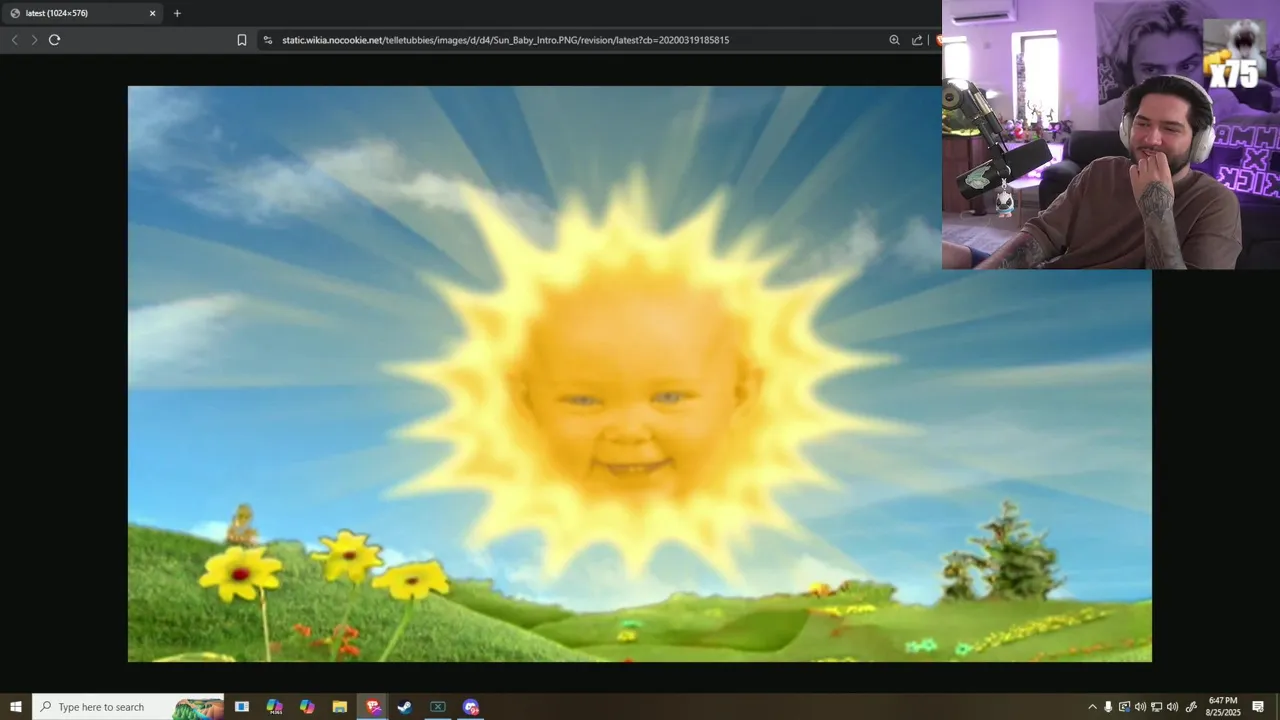The height and width of the screenshot is (720, 1280).
Task: Launch the Copilot app from the taskbar
Action: click(x=307, y=707)
